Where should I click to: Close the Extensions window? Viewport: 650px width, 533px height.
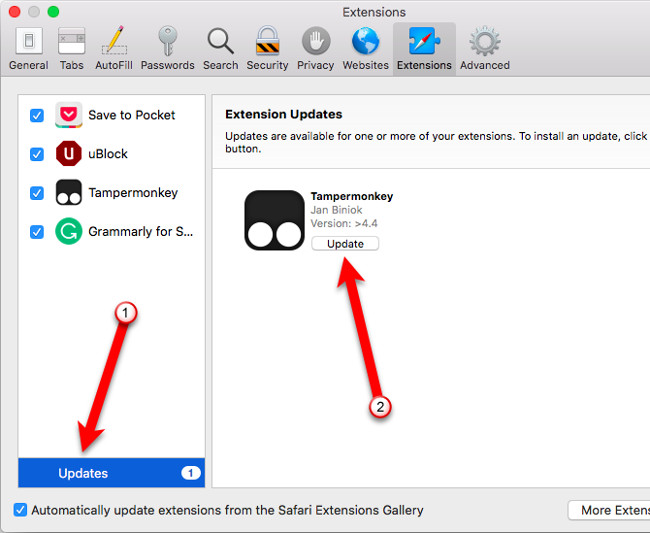15,12
